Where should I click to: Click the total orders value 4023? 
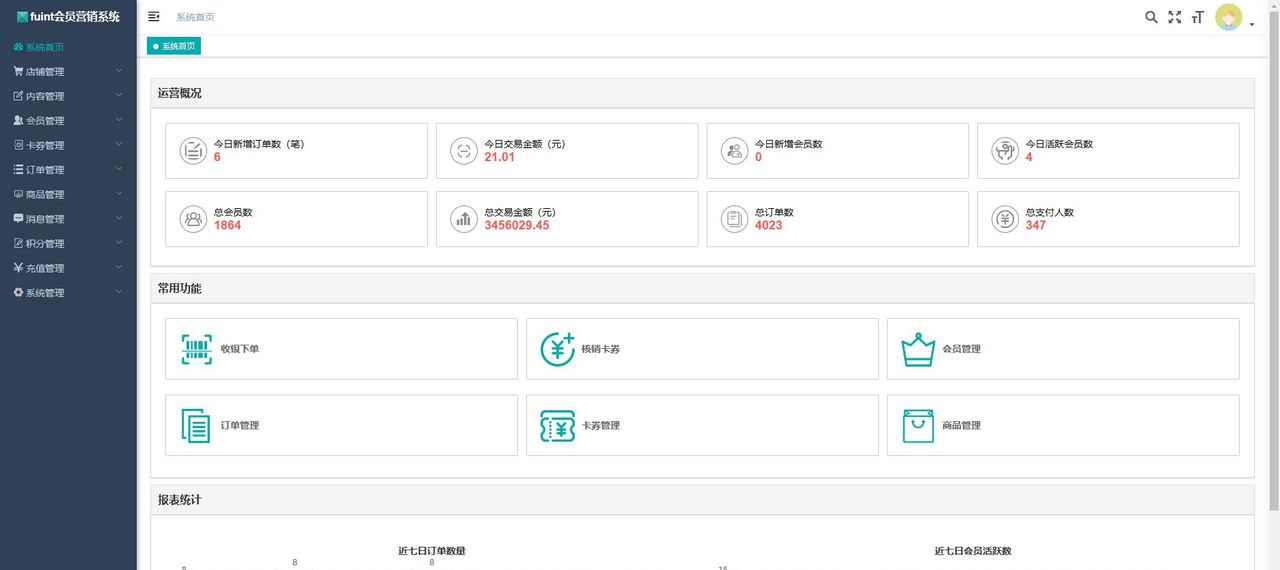point(769,226)
